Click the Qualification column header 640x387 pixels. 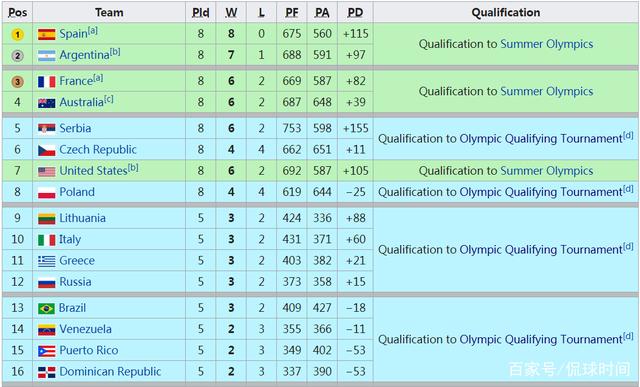coord(506,13)
